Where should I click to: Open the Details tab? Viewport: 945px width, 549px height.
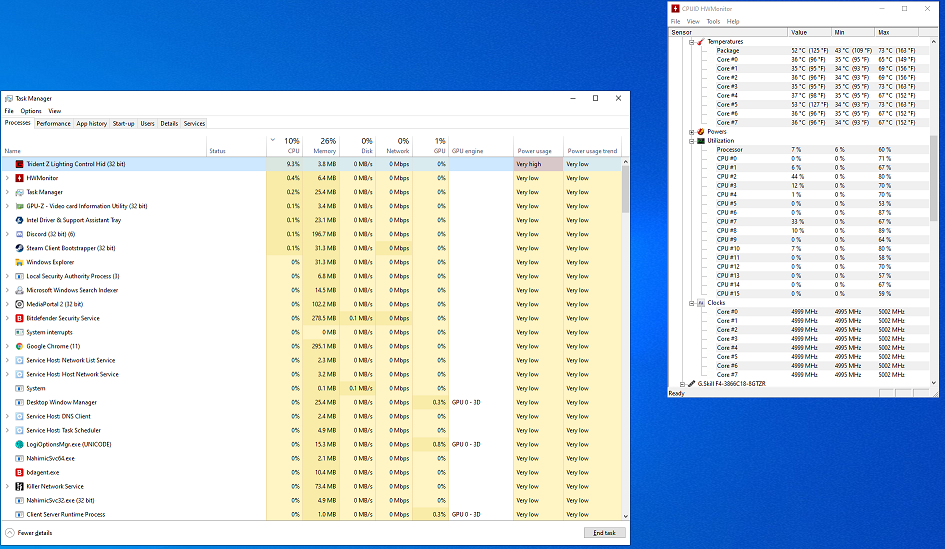[169, 124]
